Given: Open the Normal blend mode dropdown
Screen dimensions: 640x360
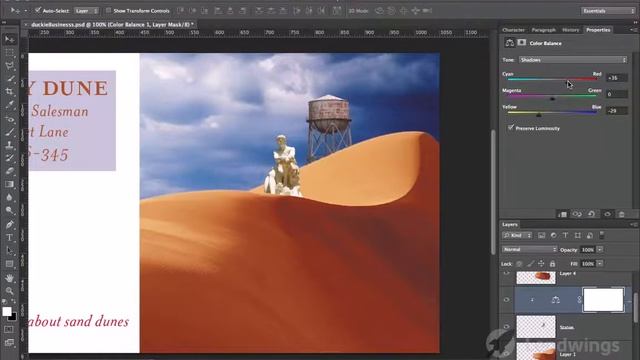Looking at the screenshot, I should click(529, 249).
